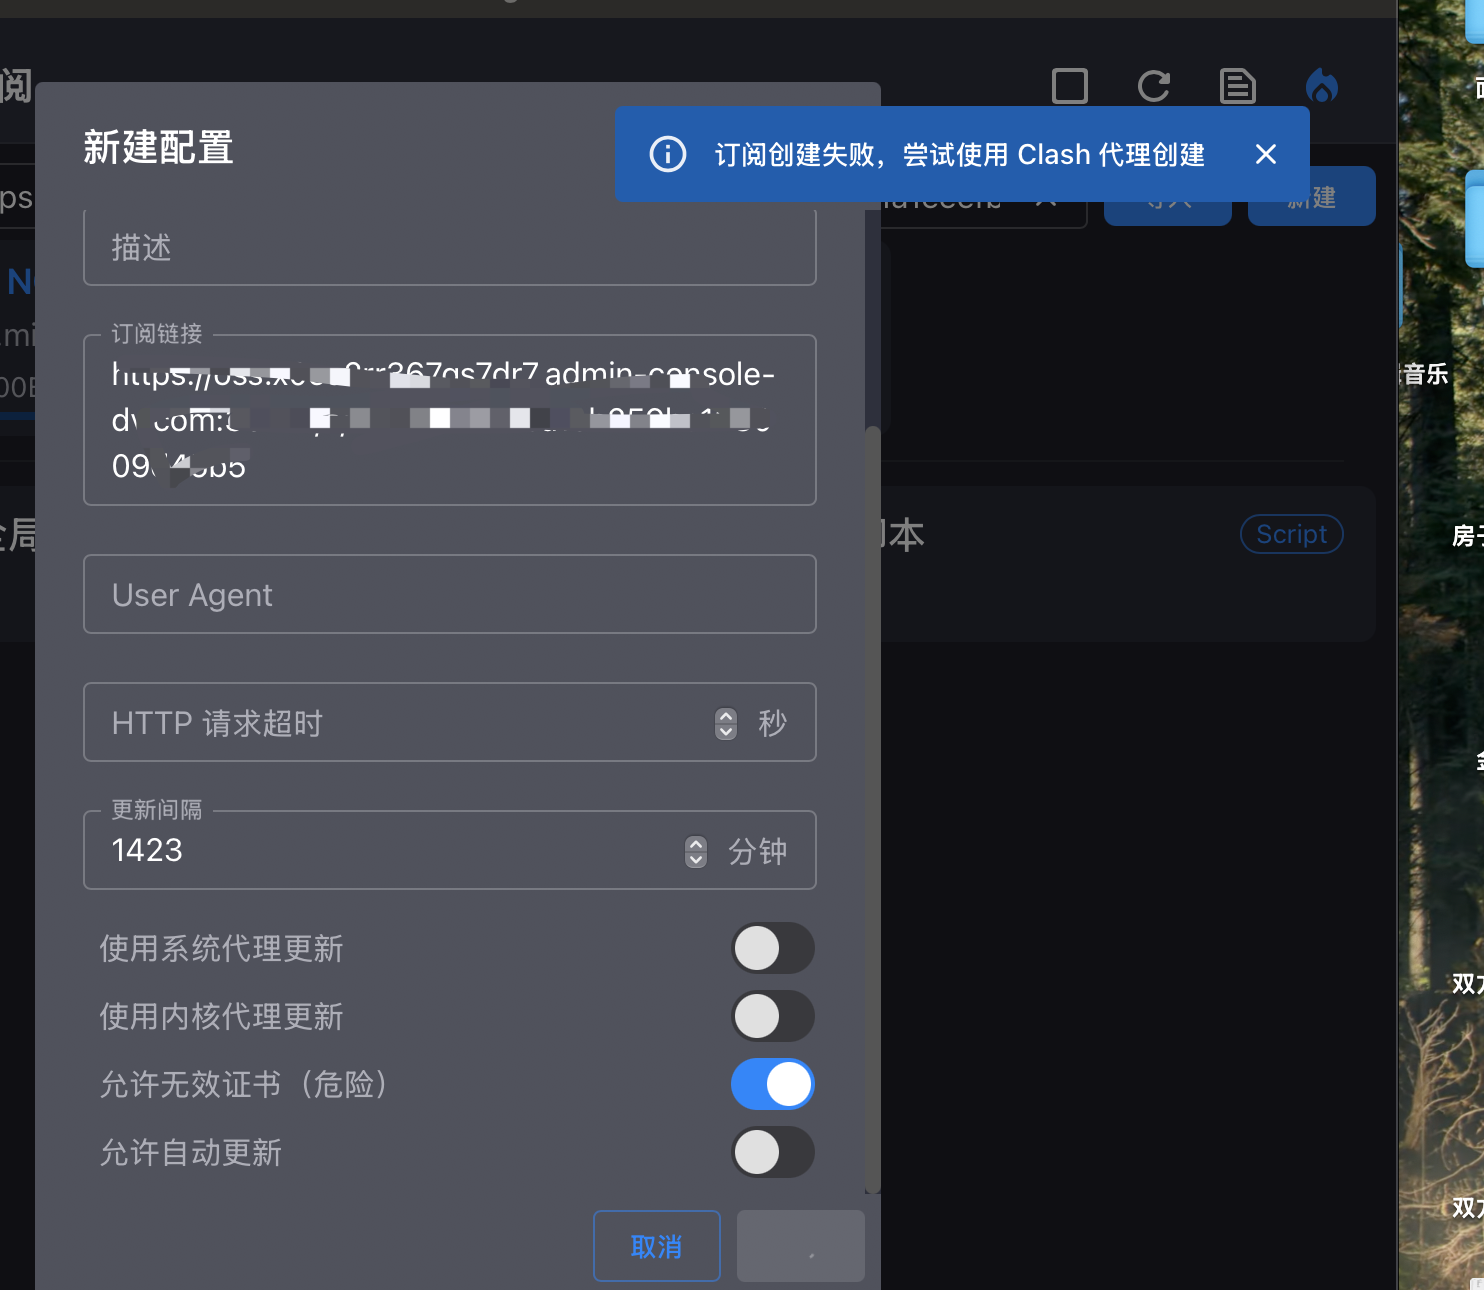Click the blue flame icon to reactivate profiles
Image resolution: width=1484 pixels, height=1290 pixels.
pyautogui.click(x=1321, y=86)
